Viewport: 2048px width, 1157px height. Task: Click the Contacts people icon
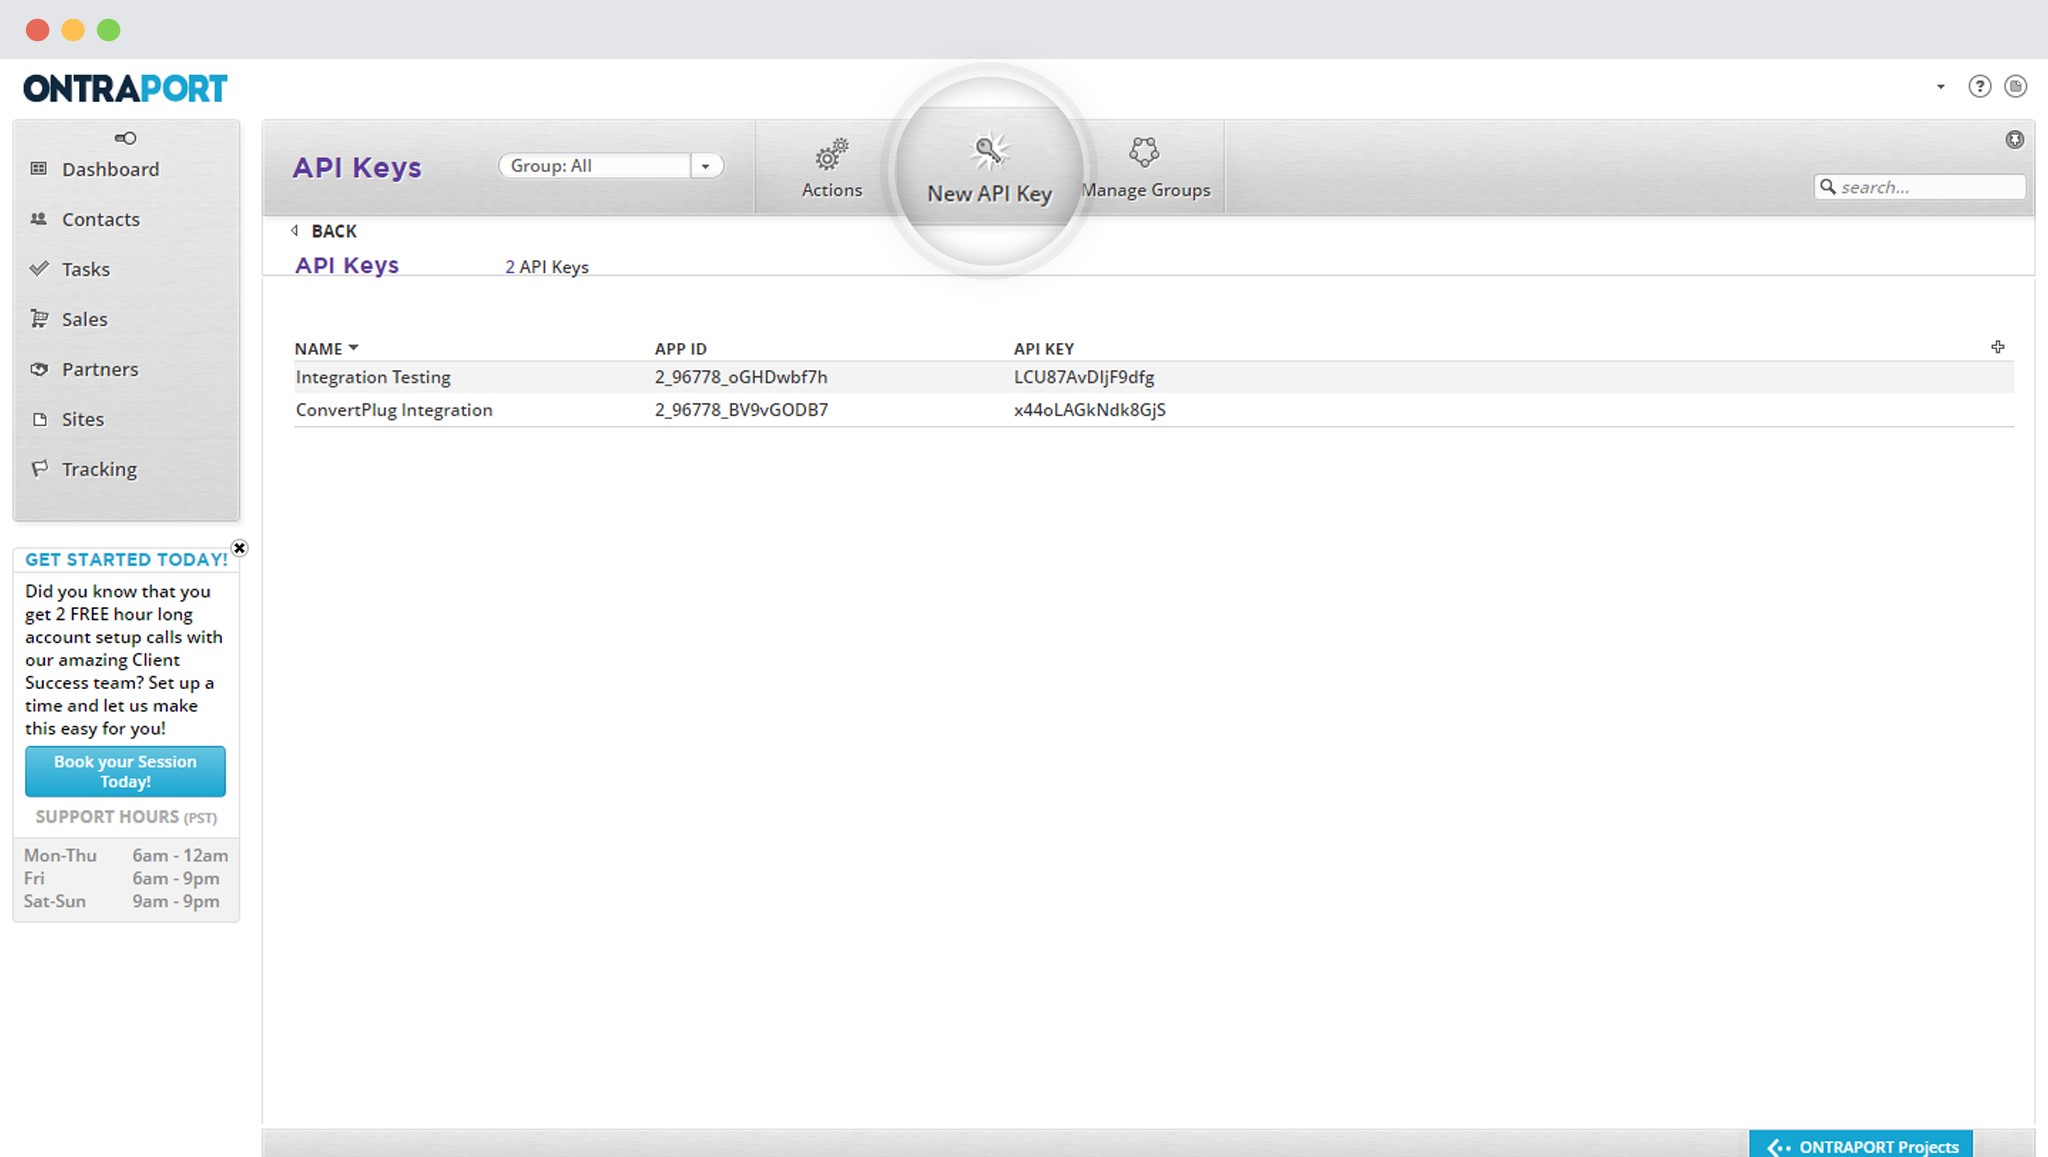[39, 218]
